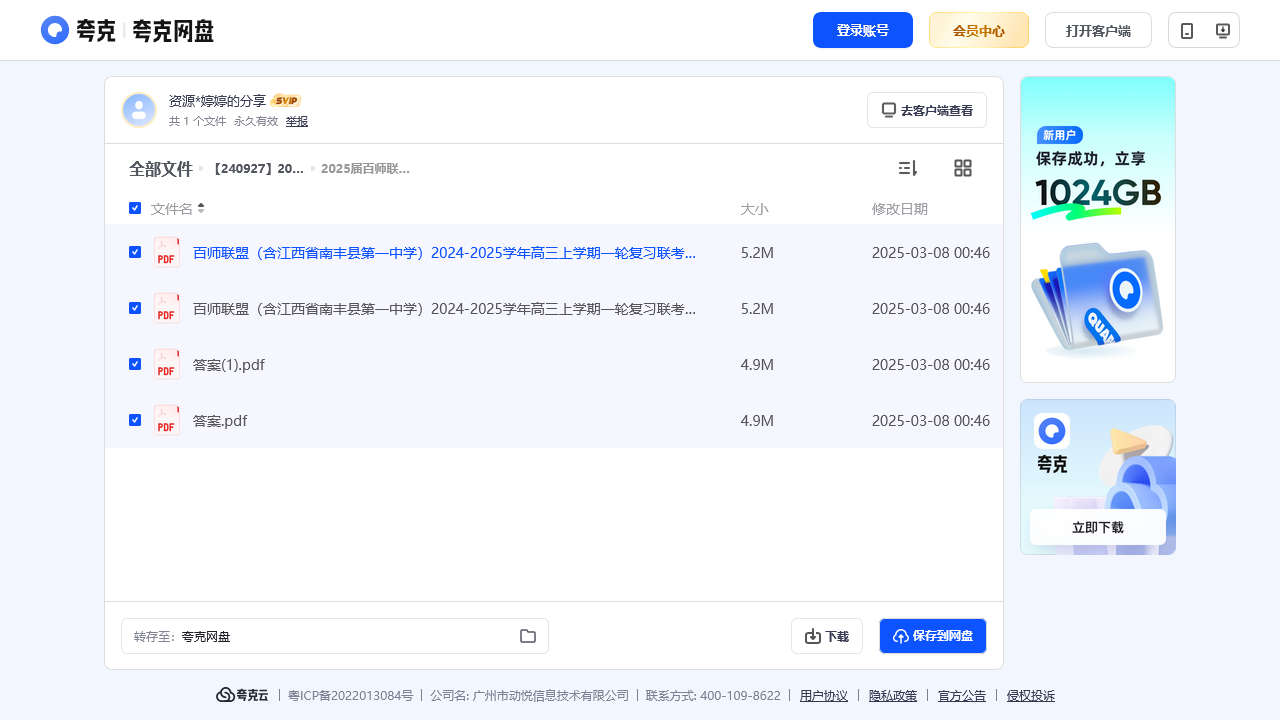
Task: Click 立即下载 in the ad
Action: [x=1098, y=527]
